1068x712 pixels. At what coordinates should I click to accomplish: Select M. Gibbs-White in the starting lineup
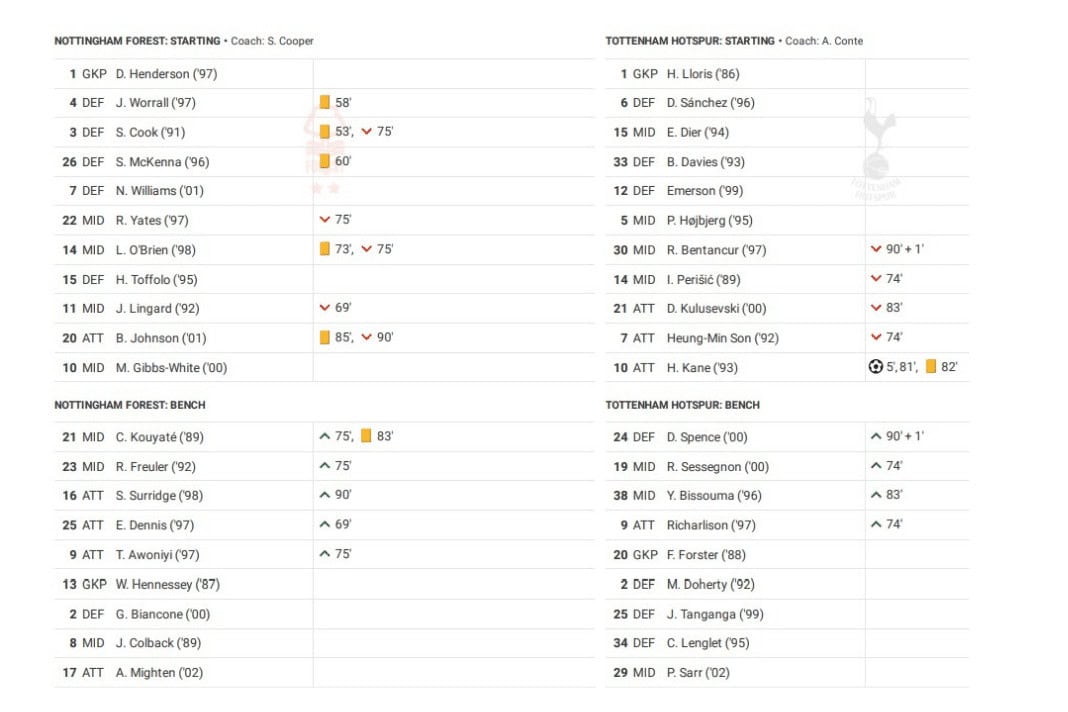click(x=171, y=367)
